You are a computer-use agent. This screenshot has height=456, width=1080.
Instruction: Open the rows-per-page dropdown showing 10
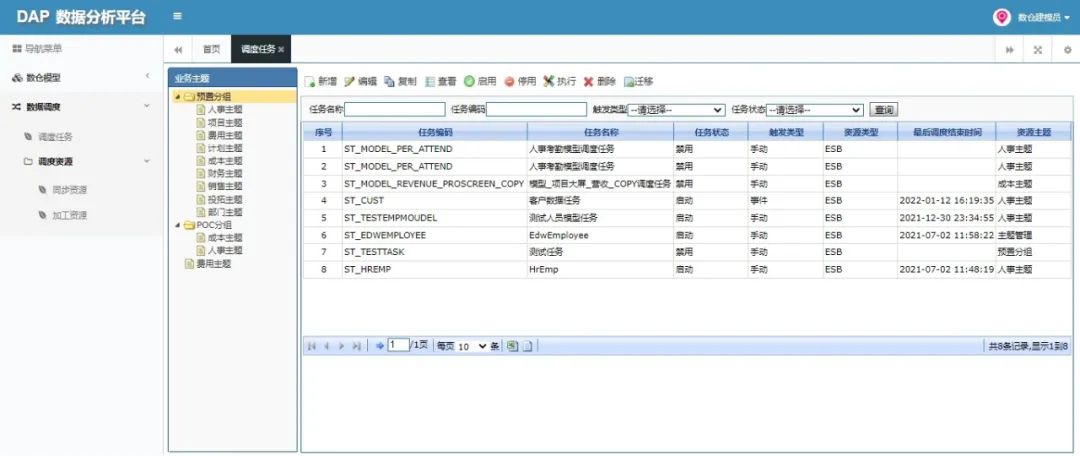(472, 346)
